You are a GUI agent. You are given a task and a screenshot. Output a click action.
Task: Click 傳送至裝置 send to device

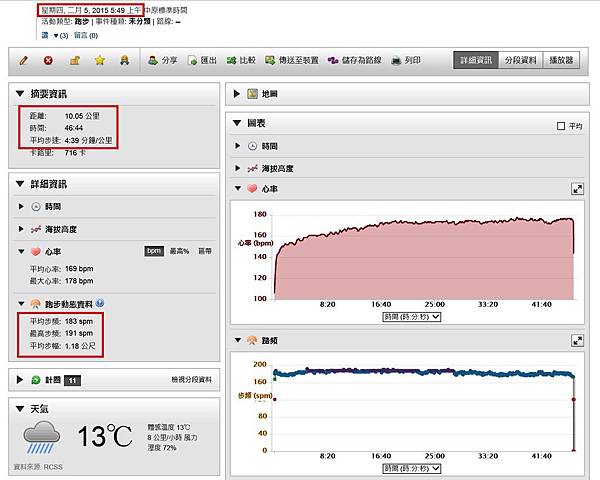[292, 60]
